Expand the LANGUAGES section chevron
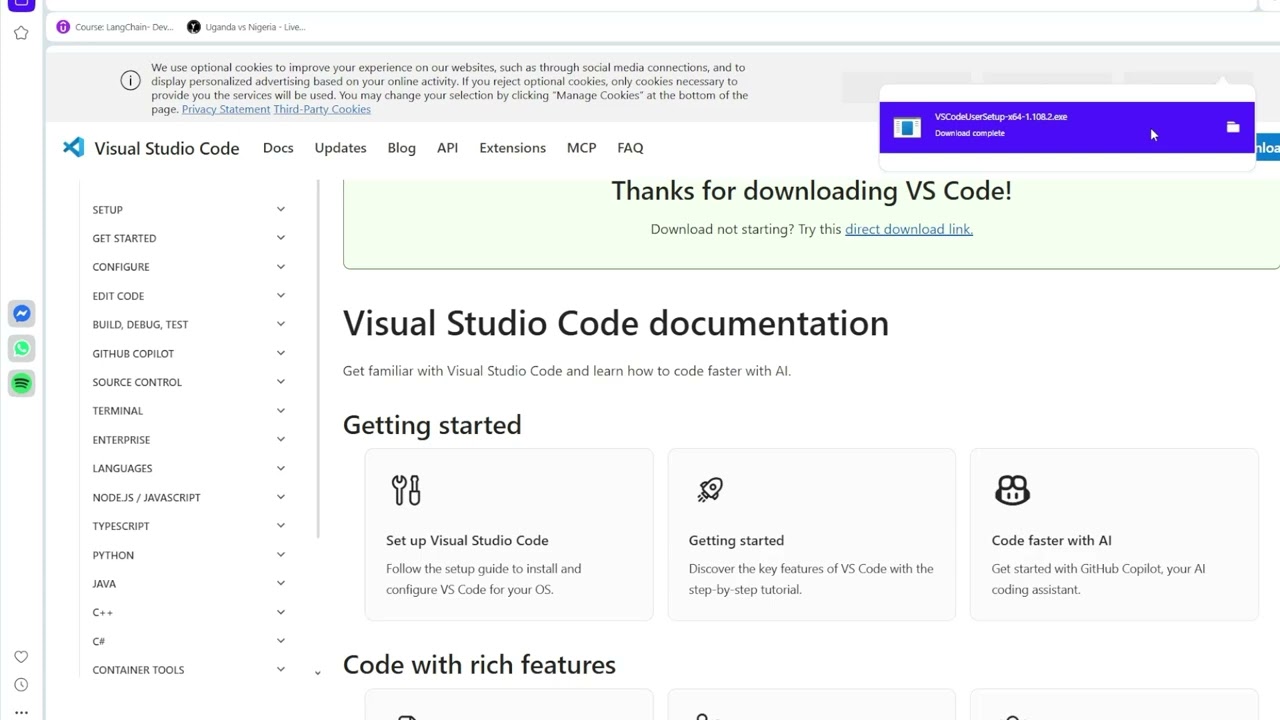The height and width of the screenshot is (720, 1280). coord(281,468)
